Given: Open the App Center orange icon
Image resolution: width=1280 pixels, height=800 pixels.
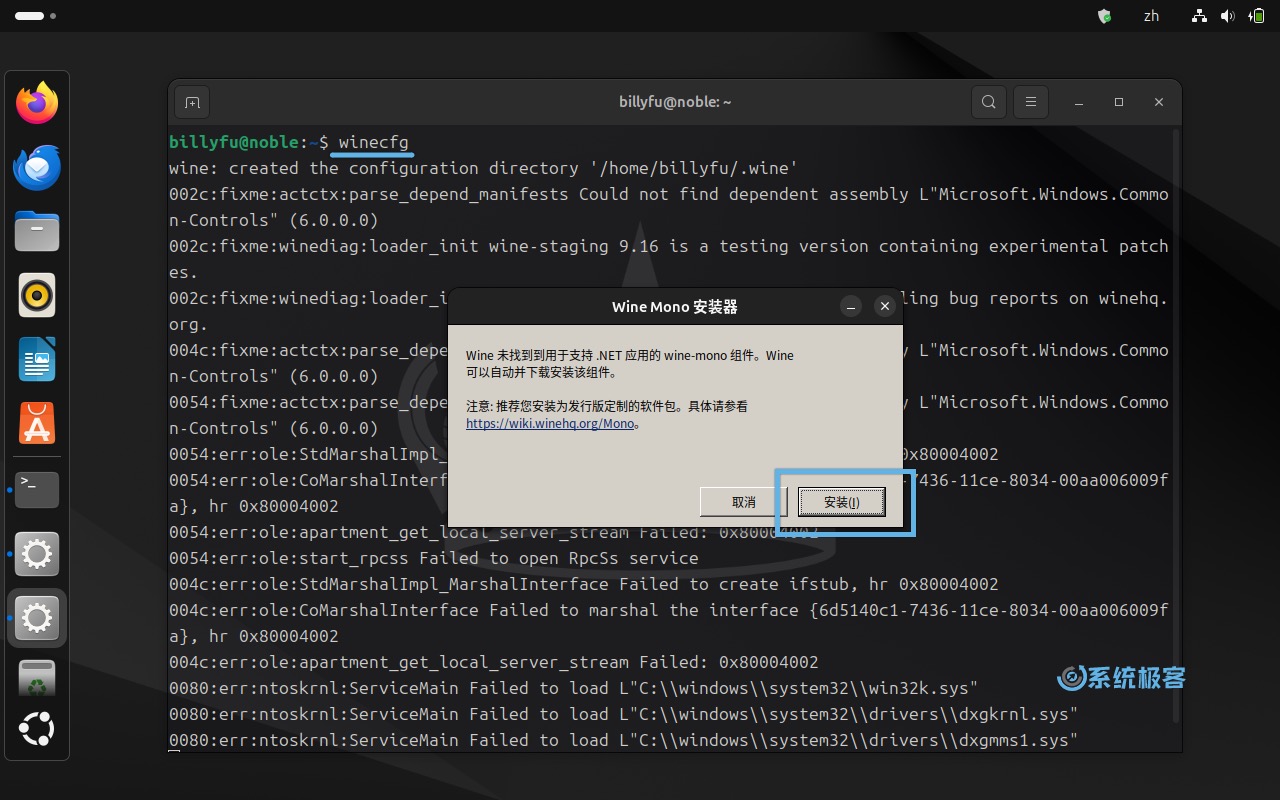Looking at the screenshot, I should click(x=37, y=423).
